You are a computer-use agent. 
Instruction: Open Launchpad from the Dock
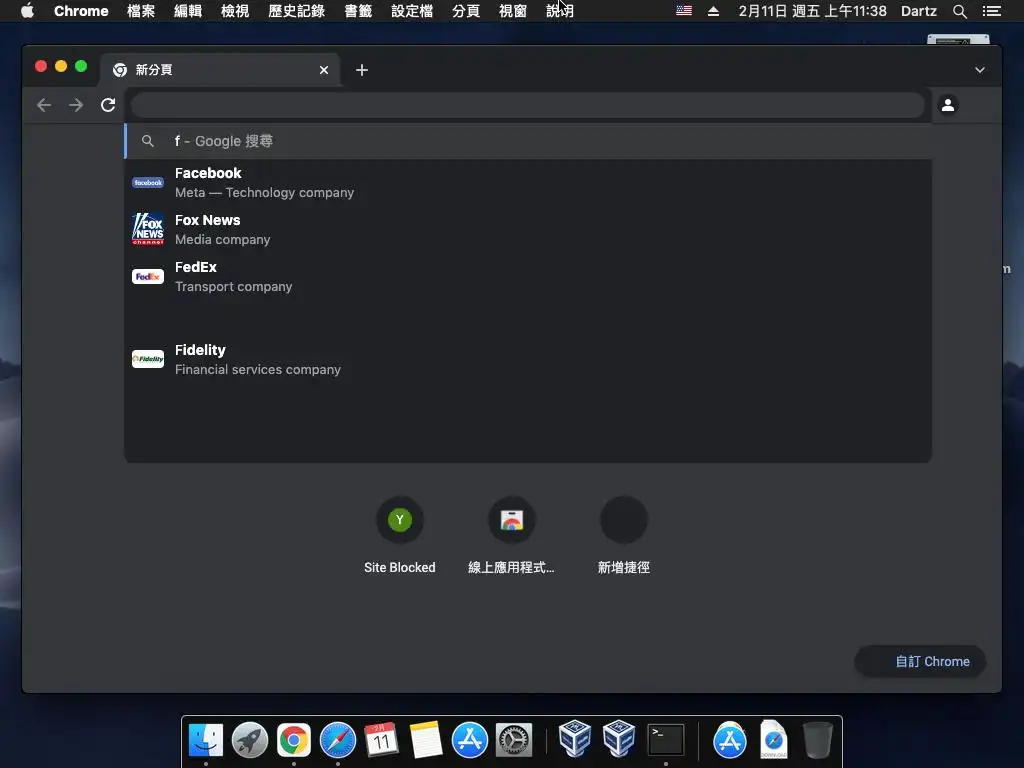pyautogui.click(x=249, y=741)
